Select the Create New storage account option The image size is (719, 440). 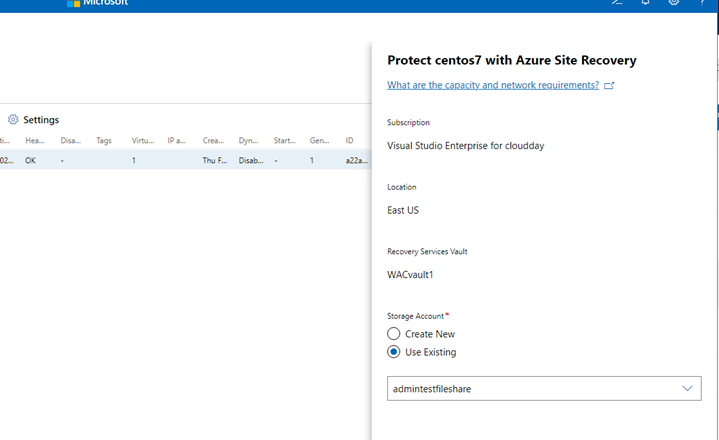(393, 334)
